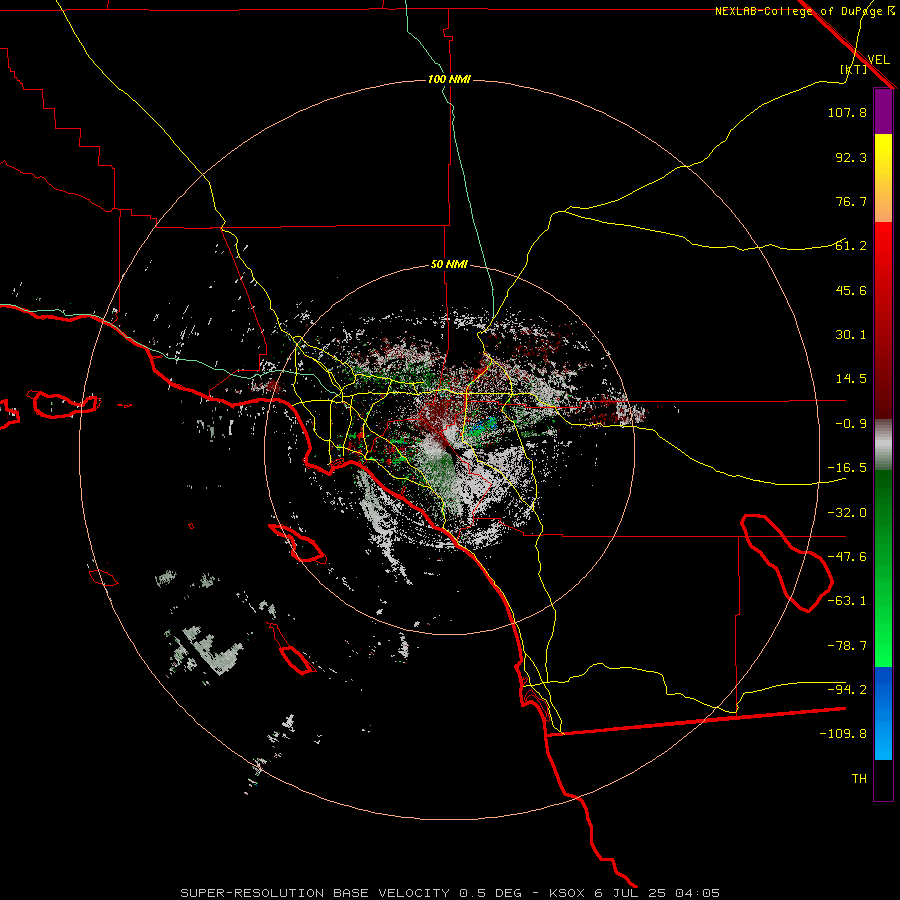The image size is (900, 900).
Task: Select the 45.6 legend value
Action: (851, 290)
